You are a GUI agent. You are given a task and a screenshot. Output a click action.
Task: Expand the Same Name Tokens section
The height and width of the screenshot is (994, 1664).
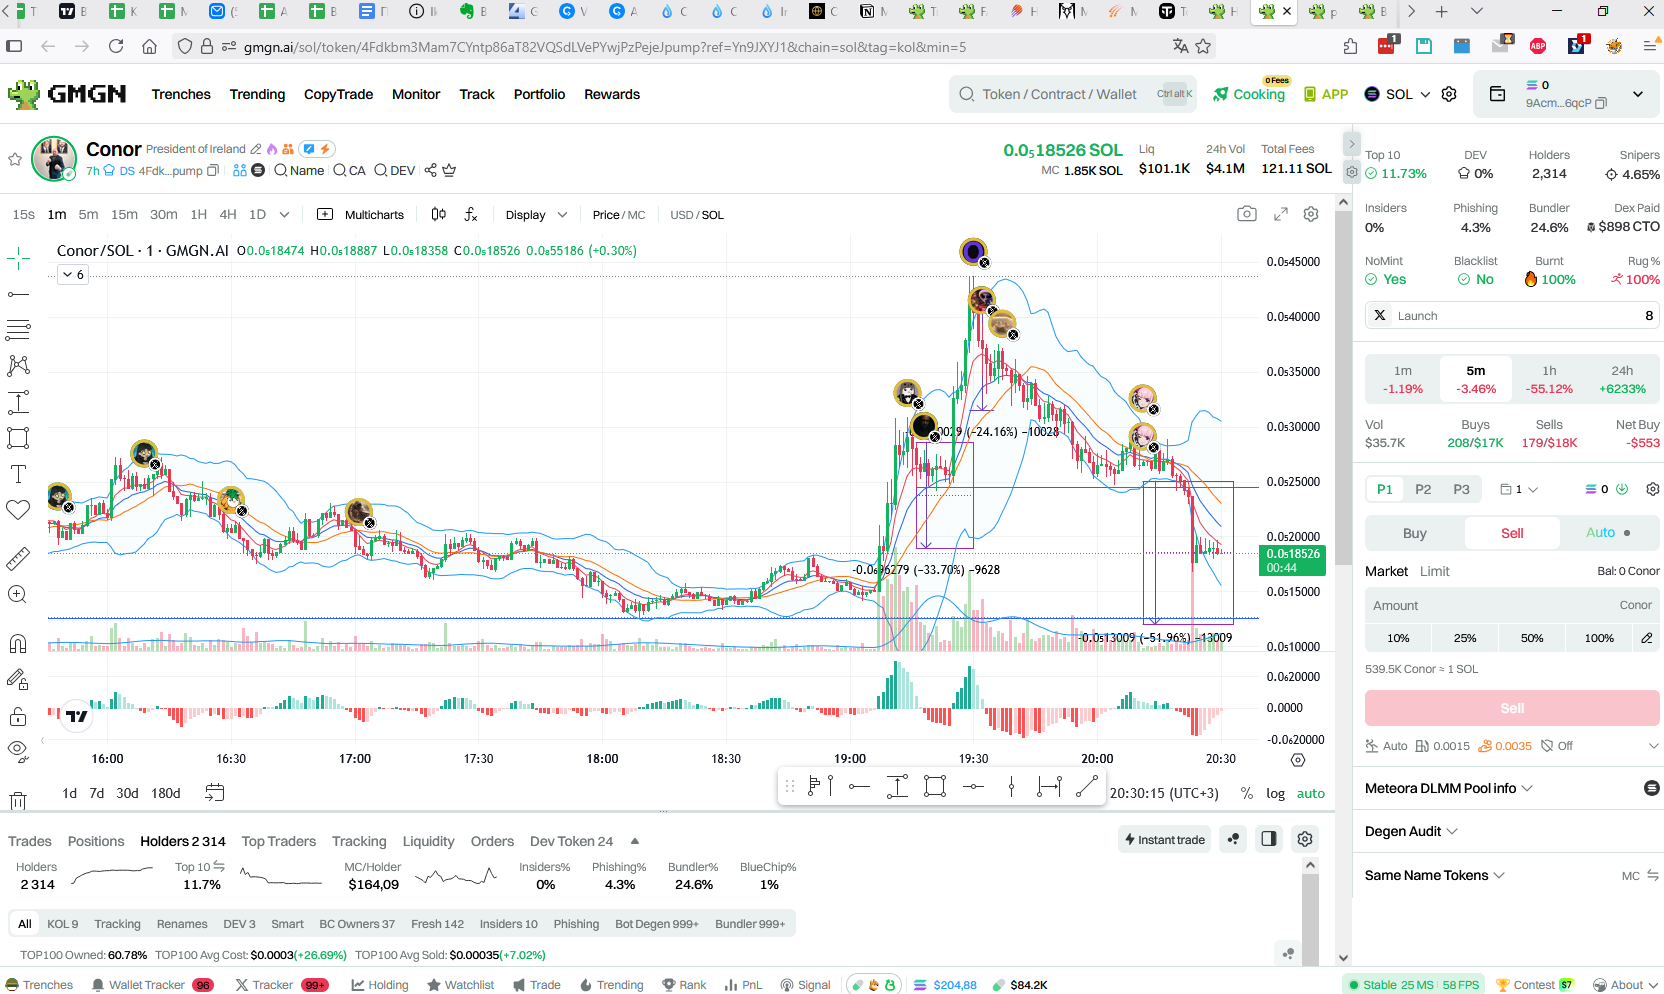coord(1434,875)
